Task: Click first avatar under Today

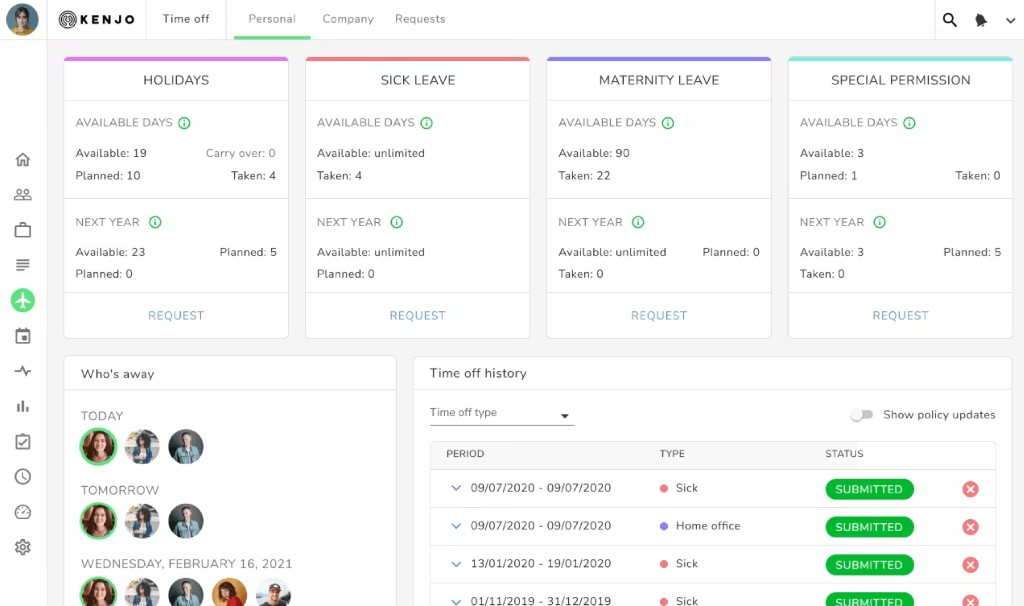Action: click(98, 447)
